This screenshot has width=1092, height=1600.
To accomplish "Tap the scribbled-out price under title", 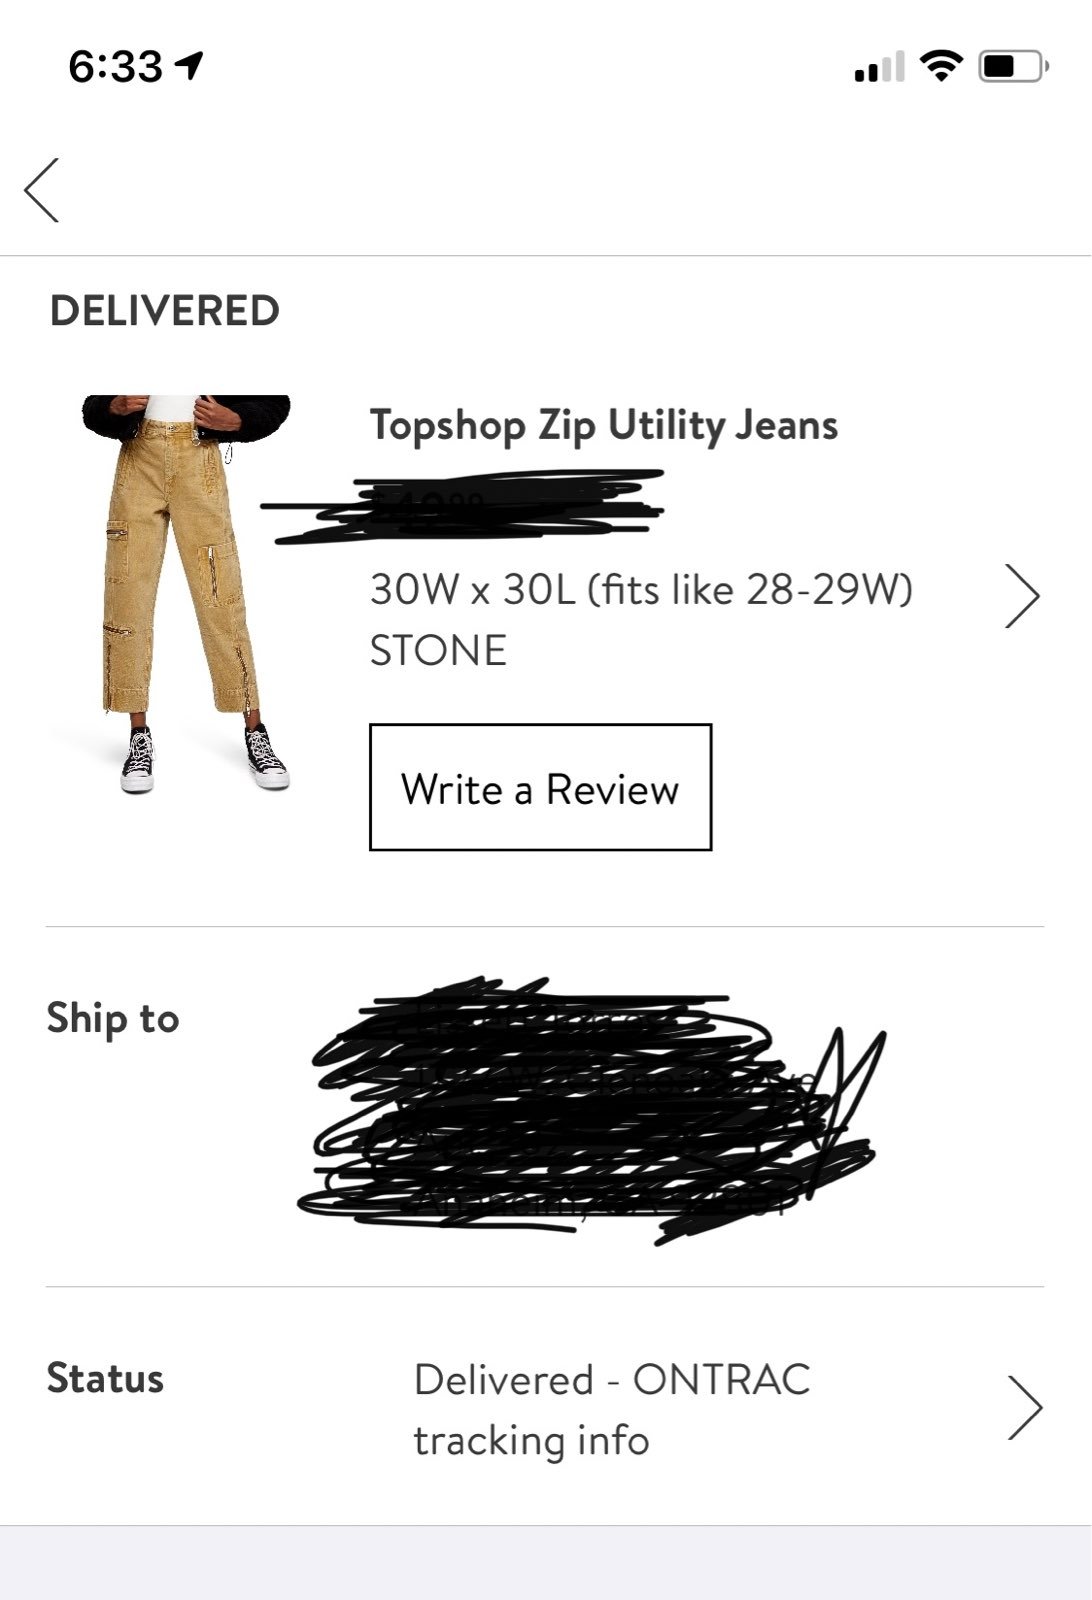I will tap(463, 506).
